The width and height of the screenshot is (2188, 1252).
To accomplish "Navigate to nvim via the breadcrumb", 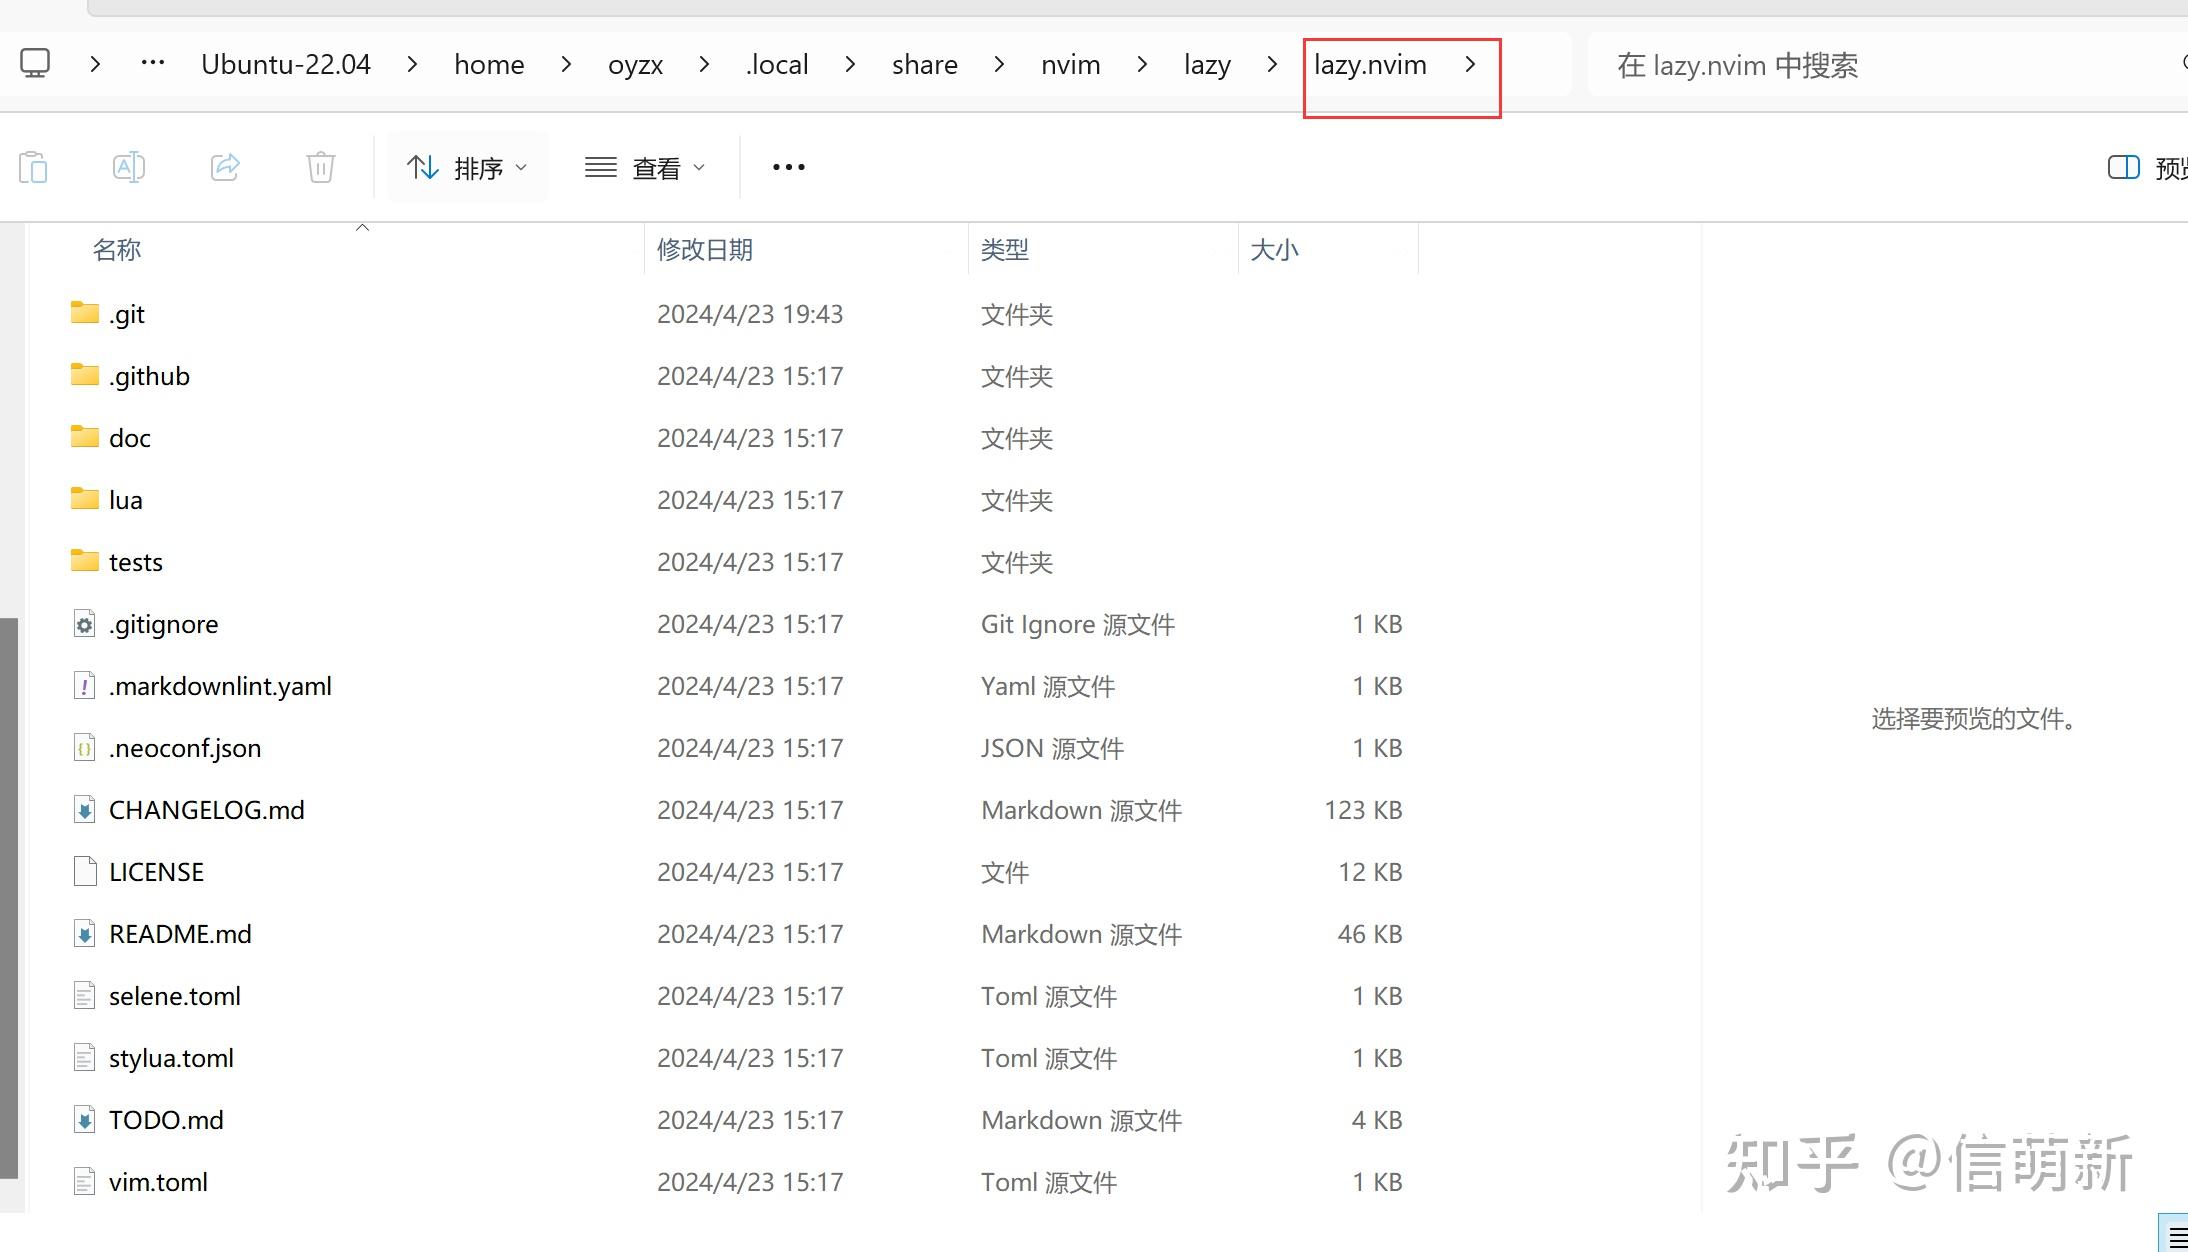I will click(1070, 63).
